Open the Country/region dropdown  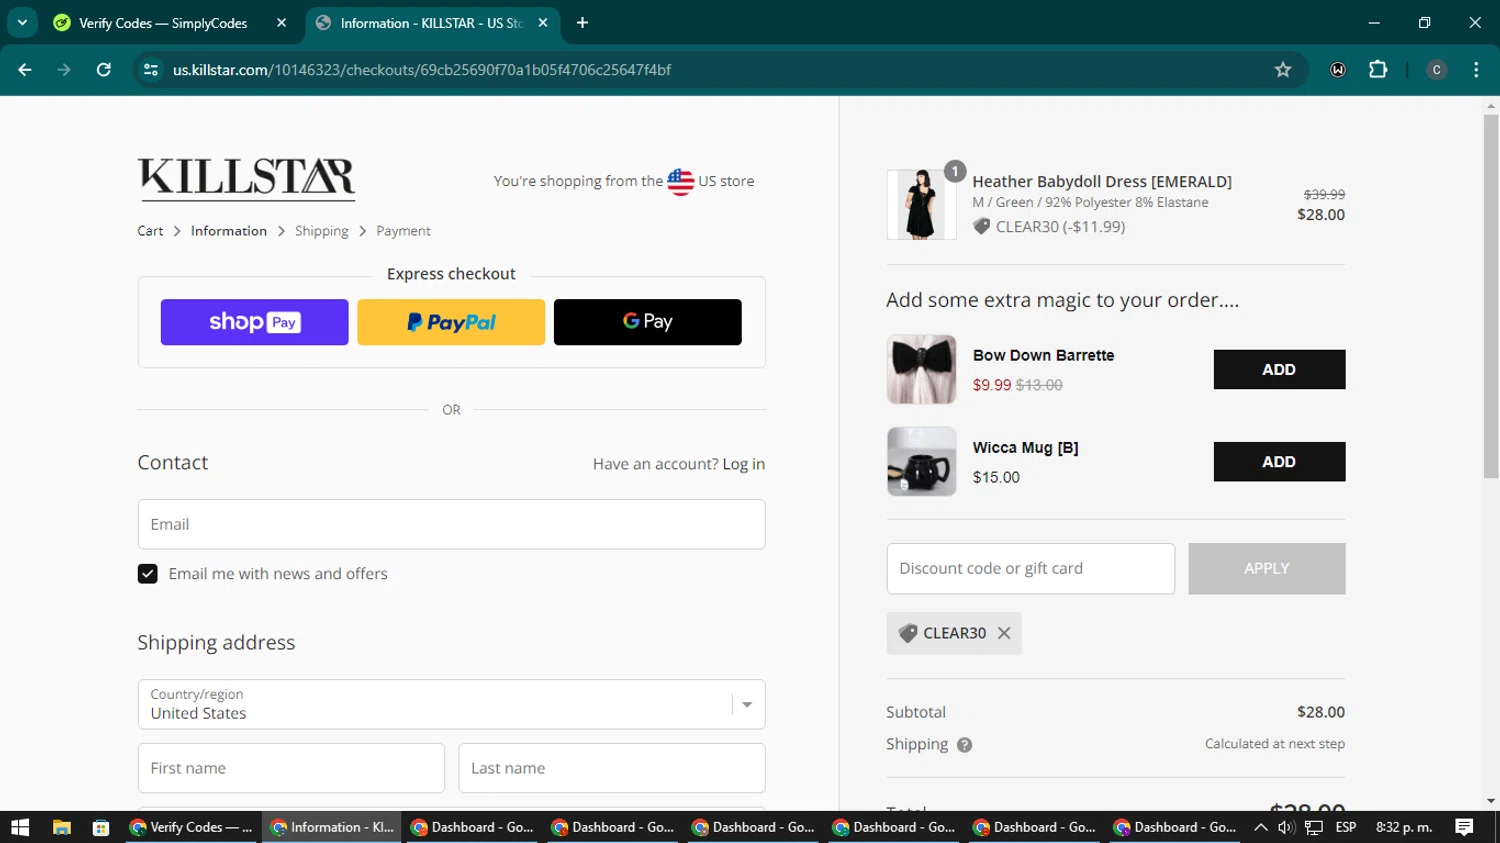[451, 704]
